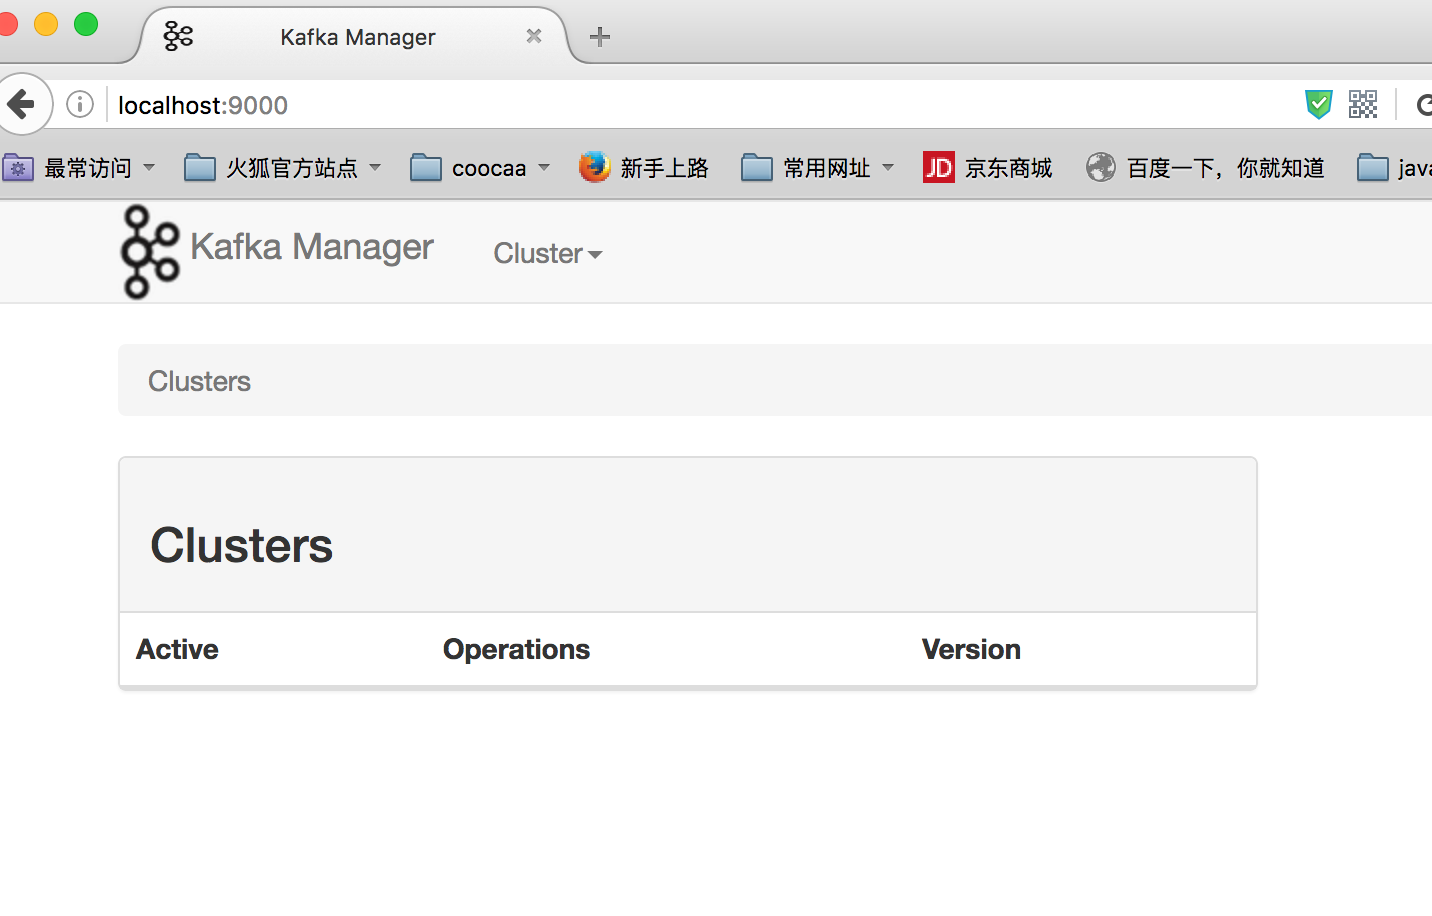Close the Kafka Manager tab
Viewport: 1432px width, 916px height.
coord(534,36)
